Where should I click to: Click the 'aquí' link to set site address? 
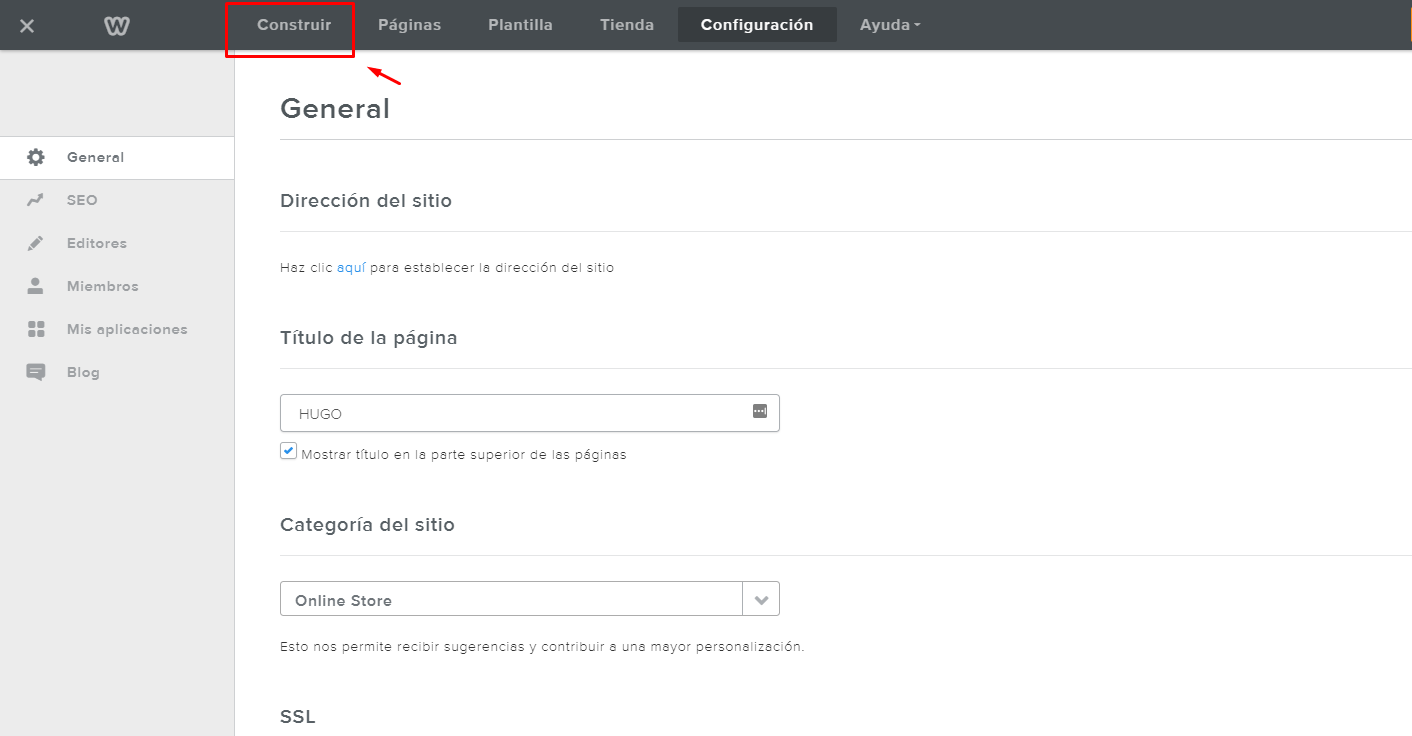351,268
